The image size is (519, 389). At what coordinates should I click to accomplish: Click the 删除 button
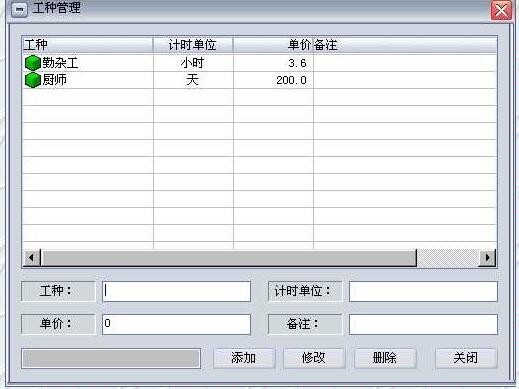[x=385, y=358]
